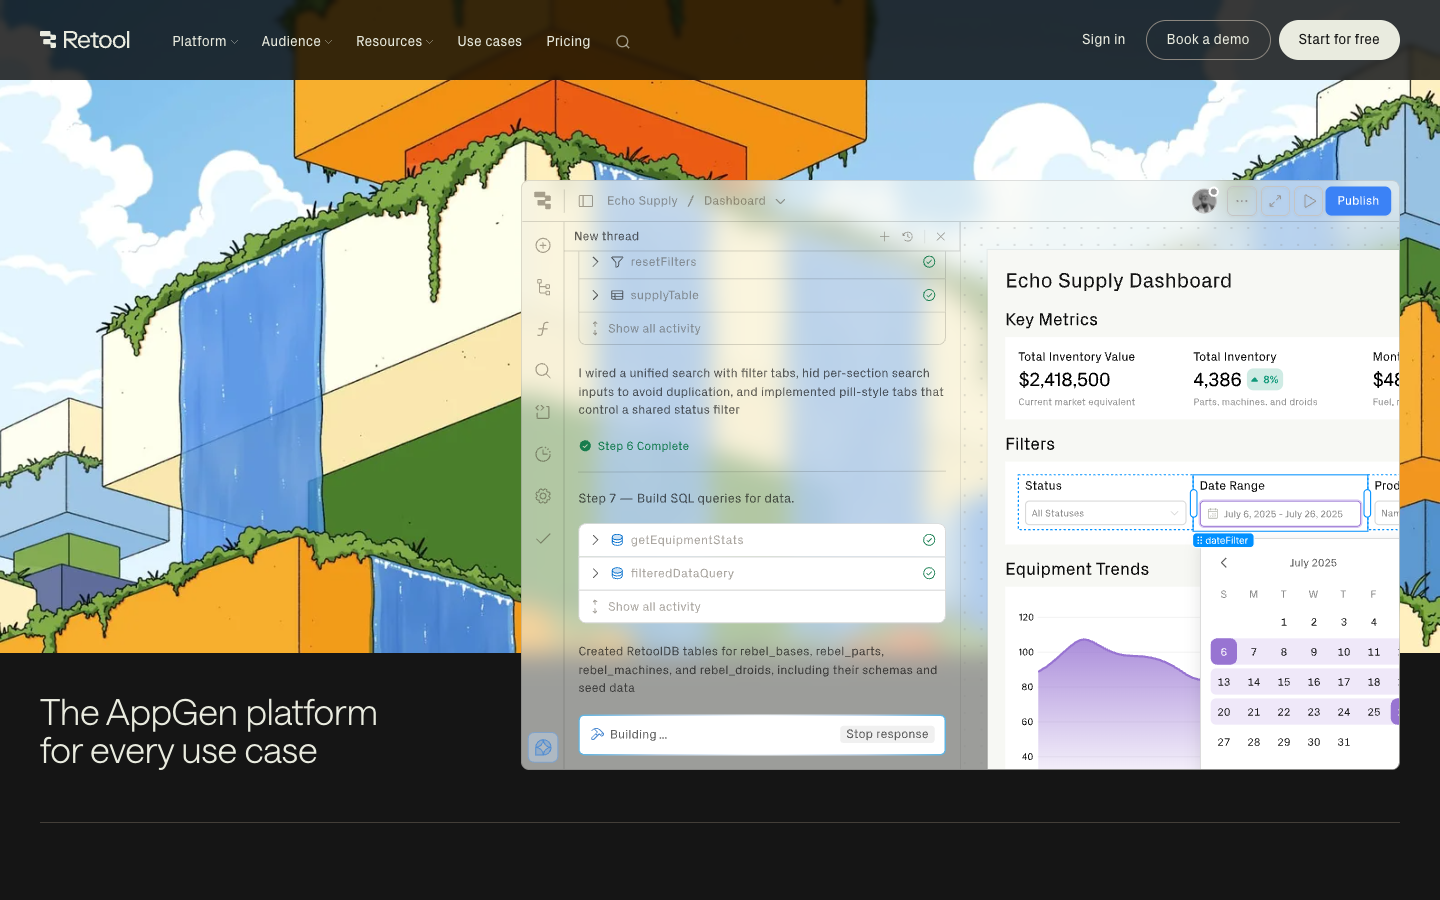The image size is (1440, 900).
Task: Click the user avatar in the app header
Action: 1204,201
